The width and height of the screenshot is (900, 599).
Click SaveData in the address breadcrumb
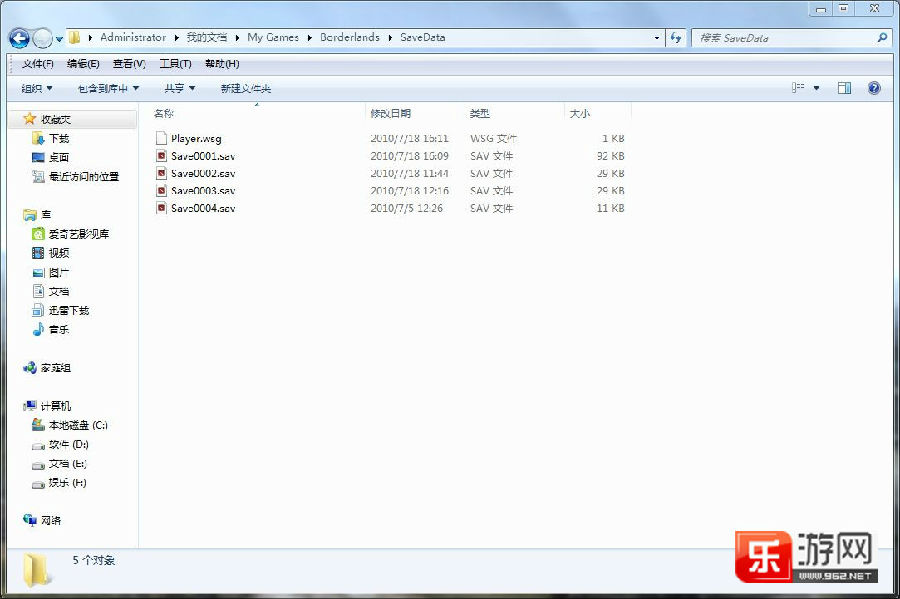click(422, 37)
